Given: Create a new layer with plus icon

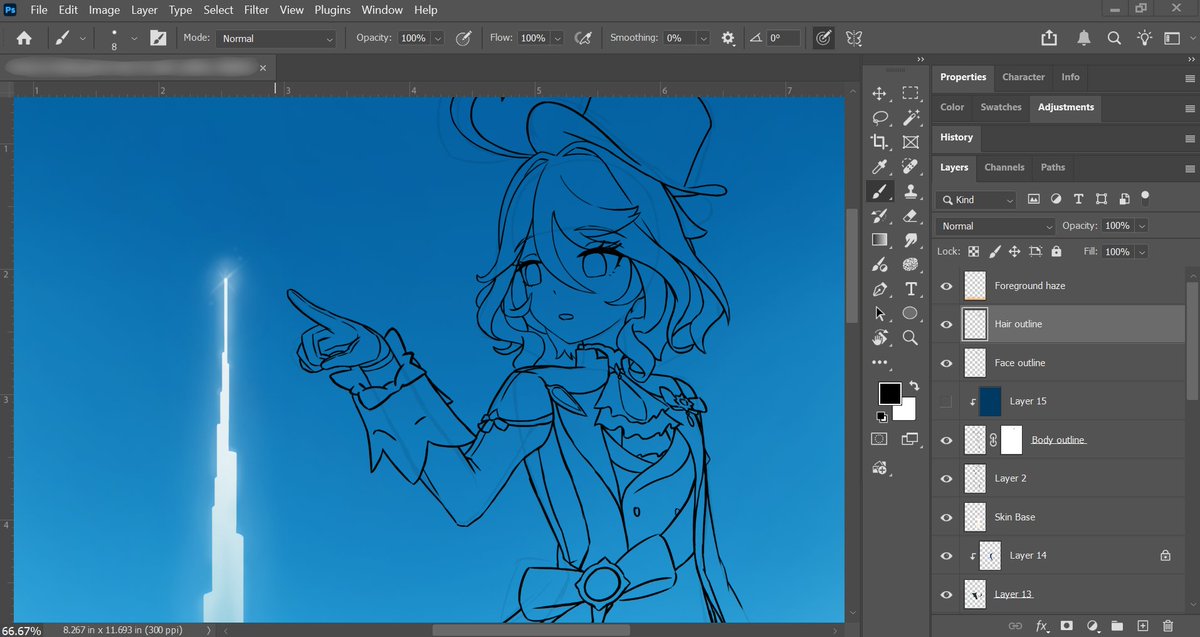Looking at the screenshot, I should (1142, 626).
